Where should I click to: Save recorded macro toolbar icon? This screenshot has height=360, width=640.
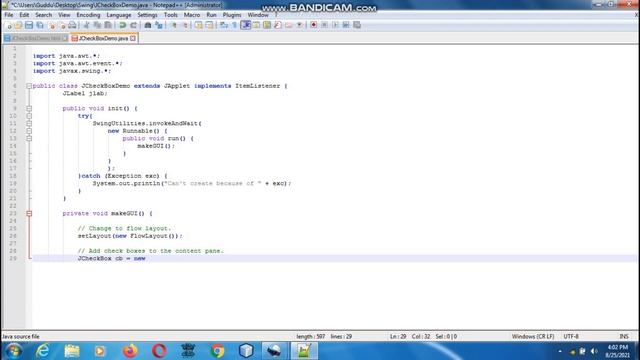pyautogui.click(x=357, y=25)
